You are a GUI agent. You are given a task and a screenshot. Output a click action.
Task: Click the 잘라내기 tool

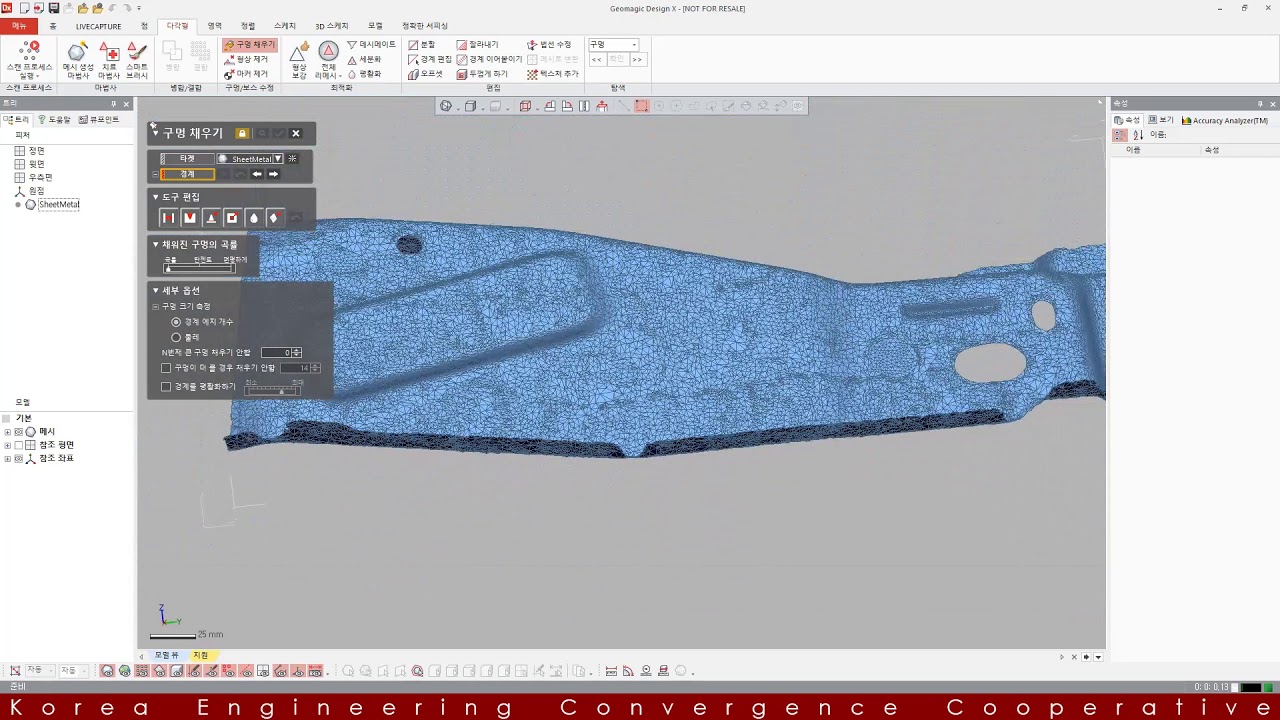[478, 45]
